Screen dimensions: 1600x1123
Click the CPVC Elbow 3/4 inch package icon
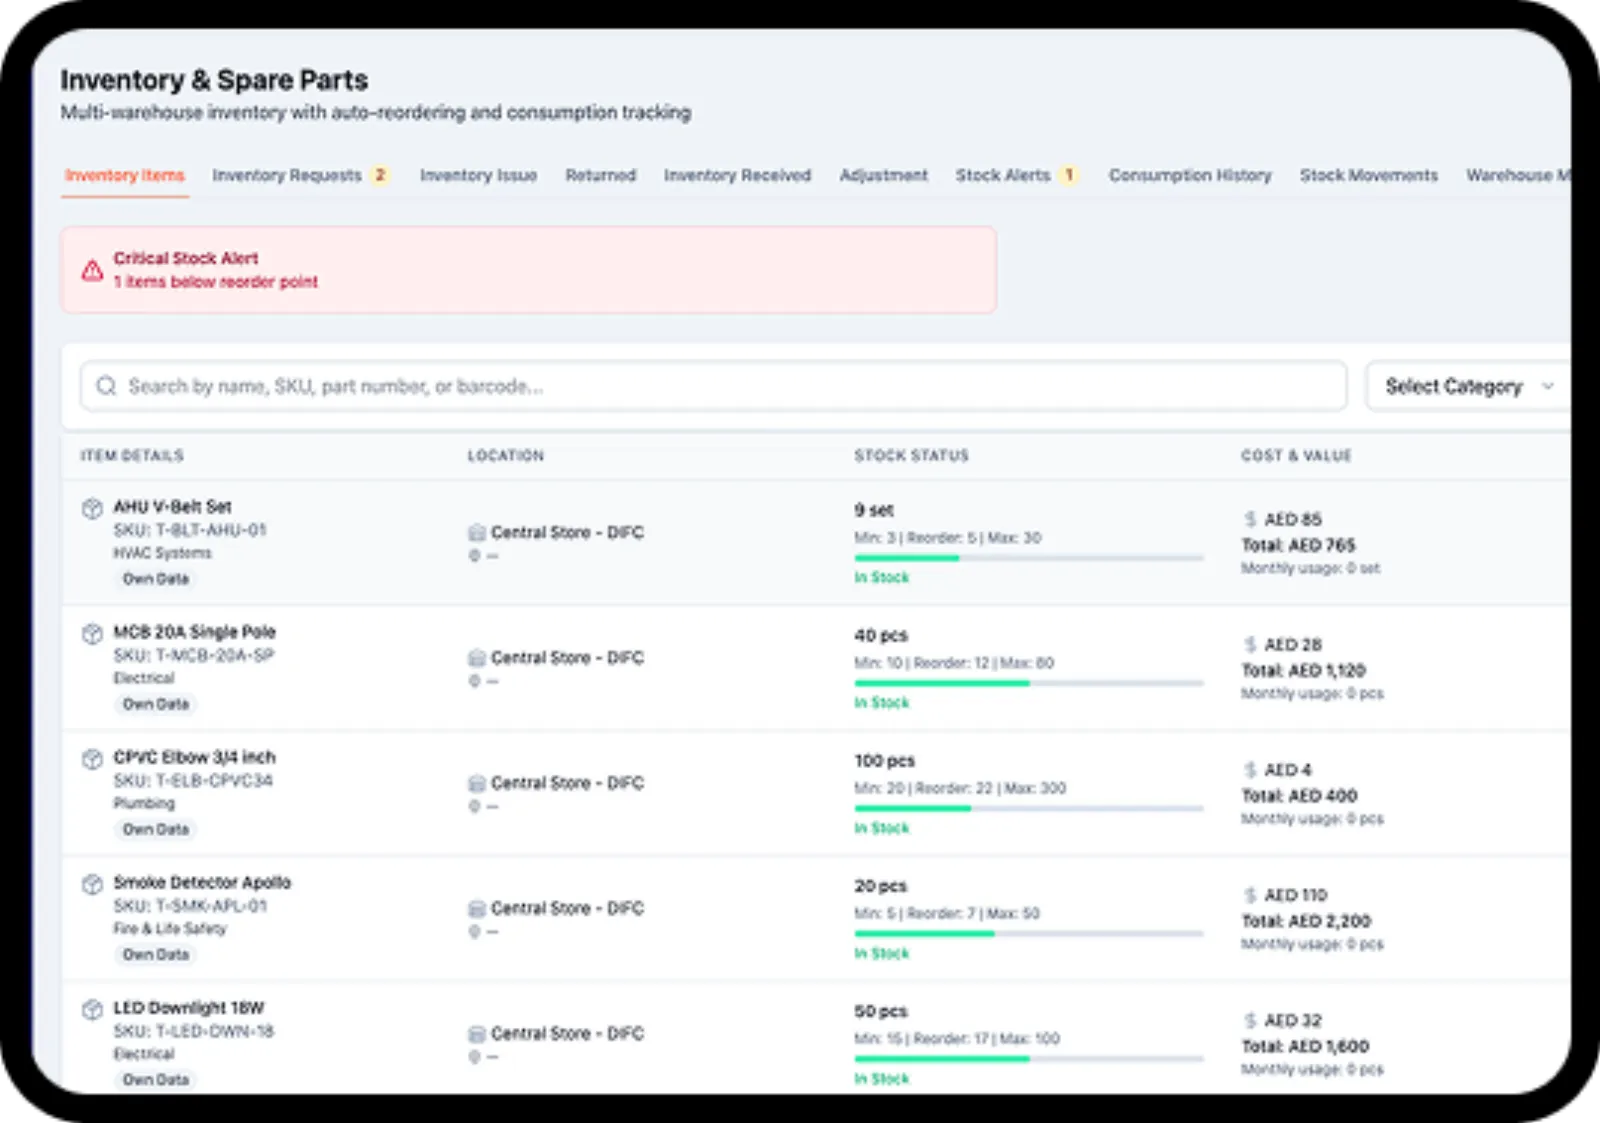tap(92, 759)
